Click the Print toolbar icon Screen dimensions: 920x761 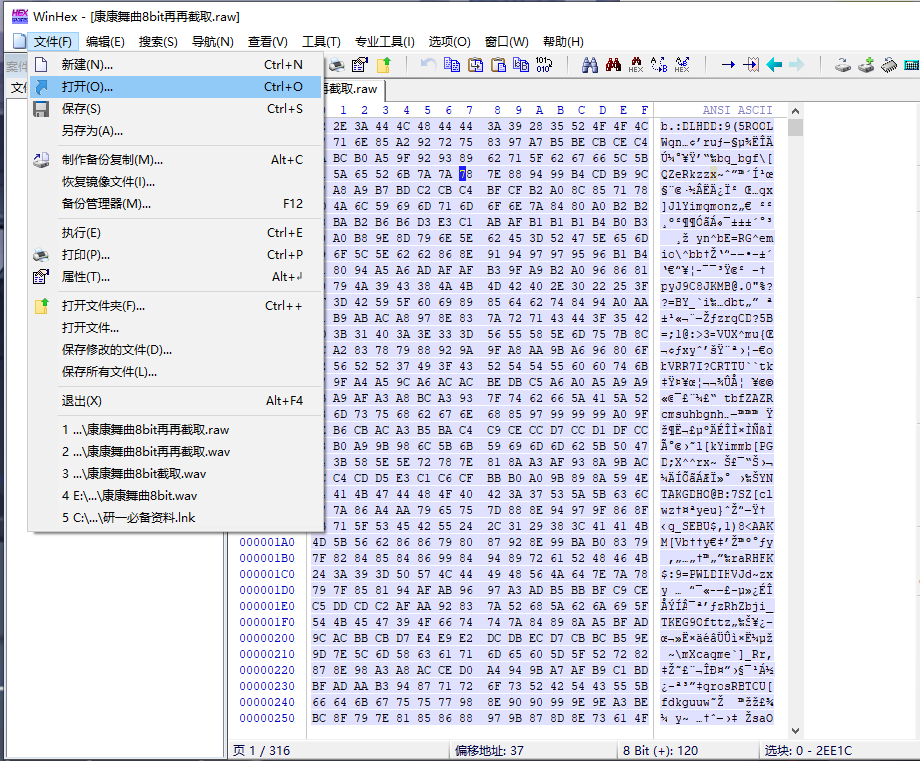(x=337, y=65)
